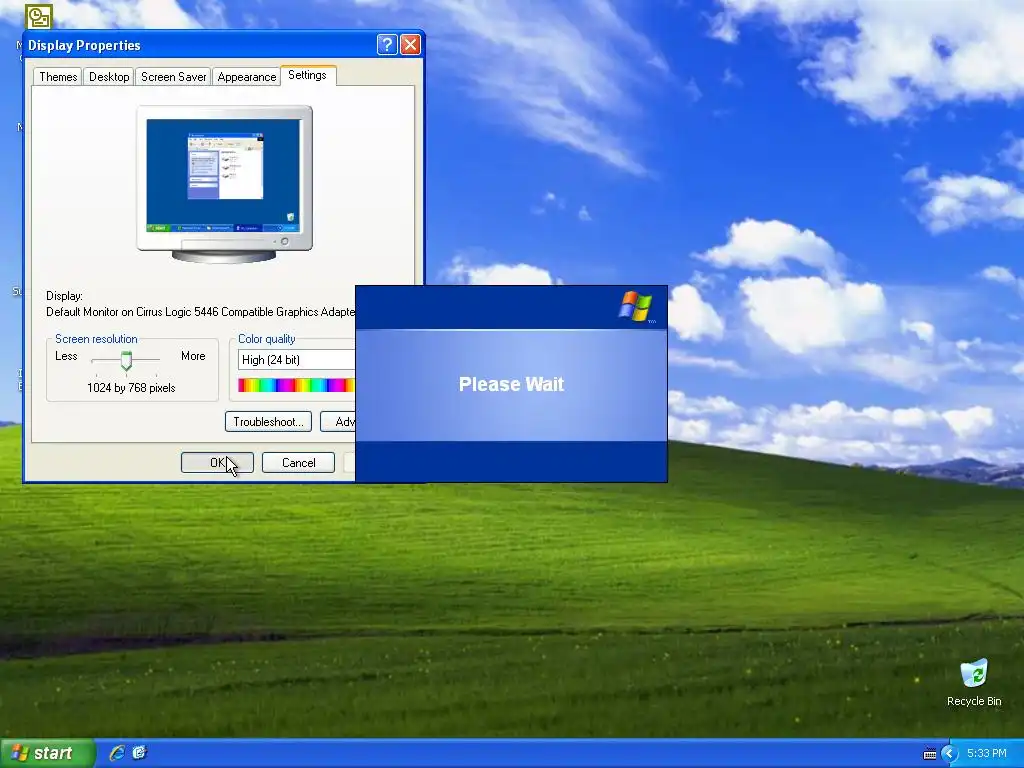
Task: Click the help question mark button
Action: pyautogui.click(x=387, y=44)
